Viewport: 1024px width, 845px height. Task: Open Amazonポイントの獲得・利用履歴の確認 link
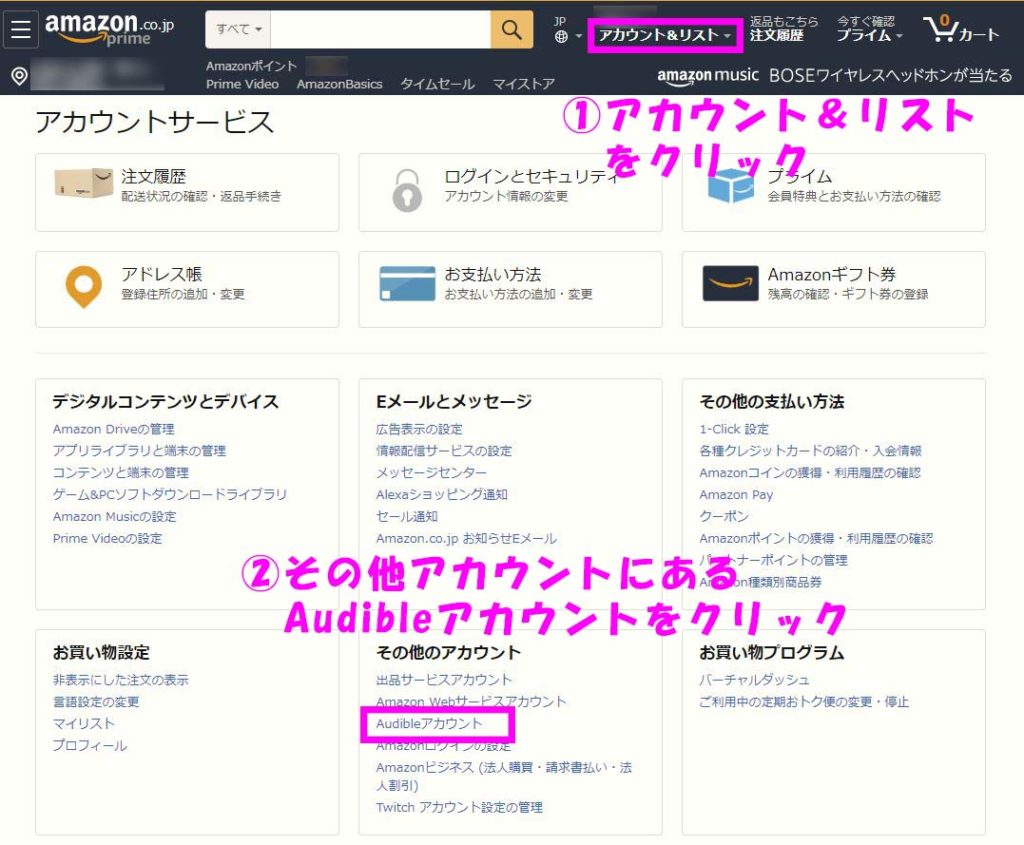coord(816,539)
